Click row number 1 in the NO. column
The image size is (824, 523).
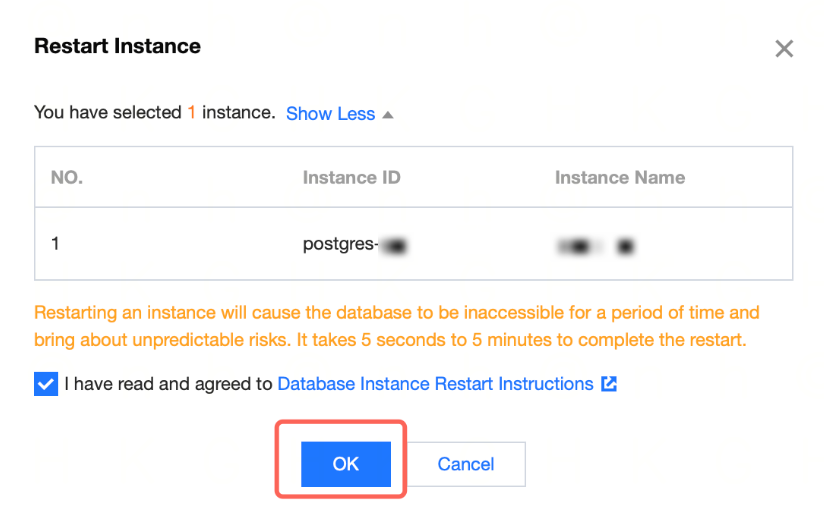[x=55, y=244]
